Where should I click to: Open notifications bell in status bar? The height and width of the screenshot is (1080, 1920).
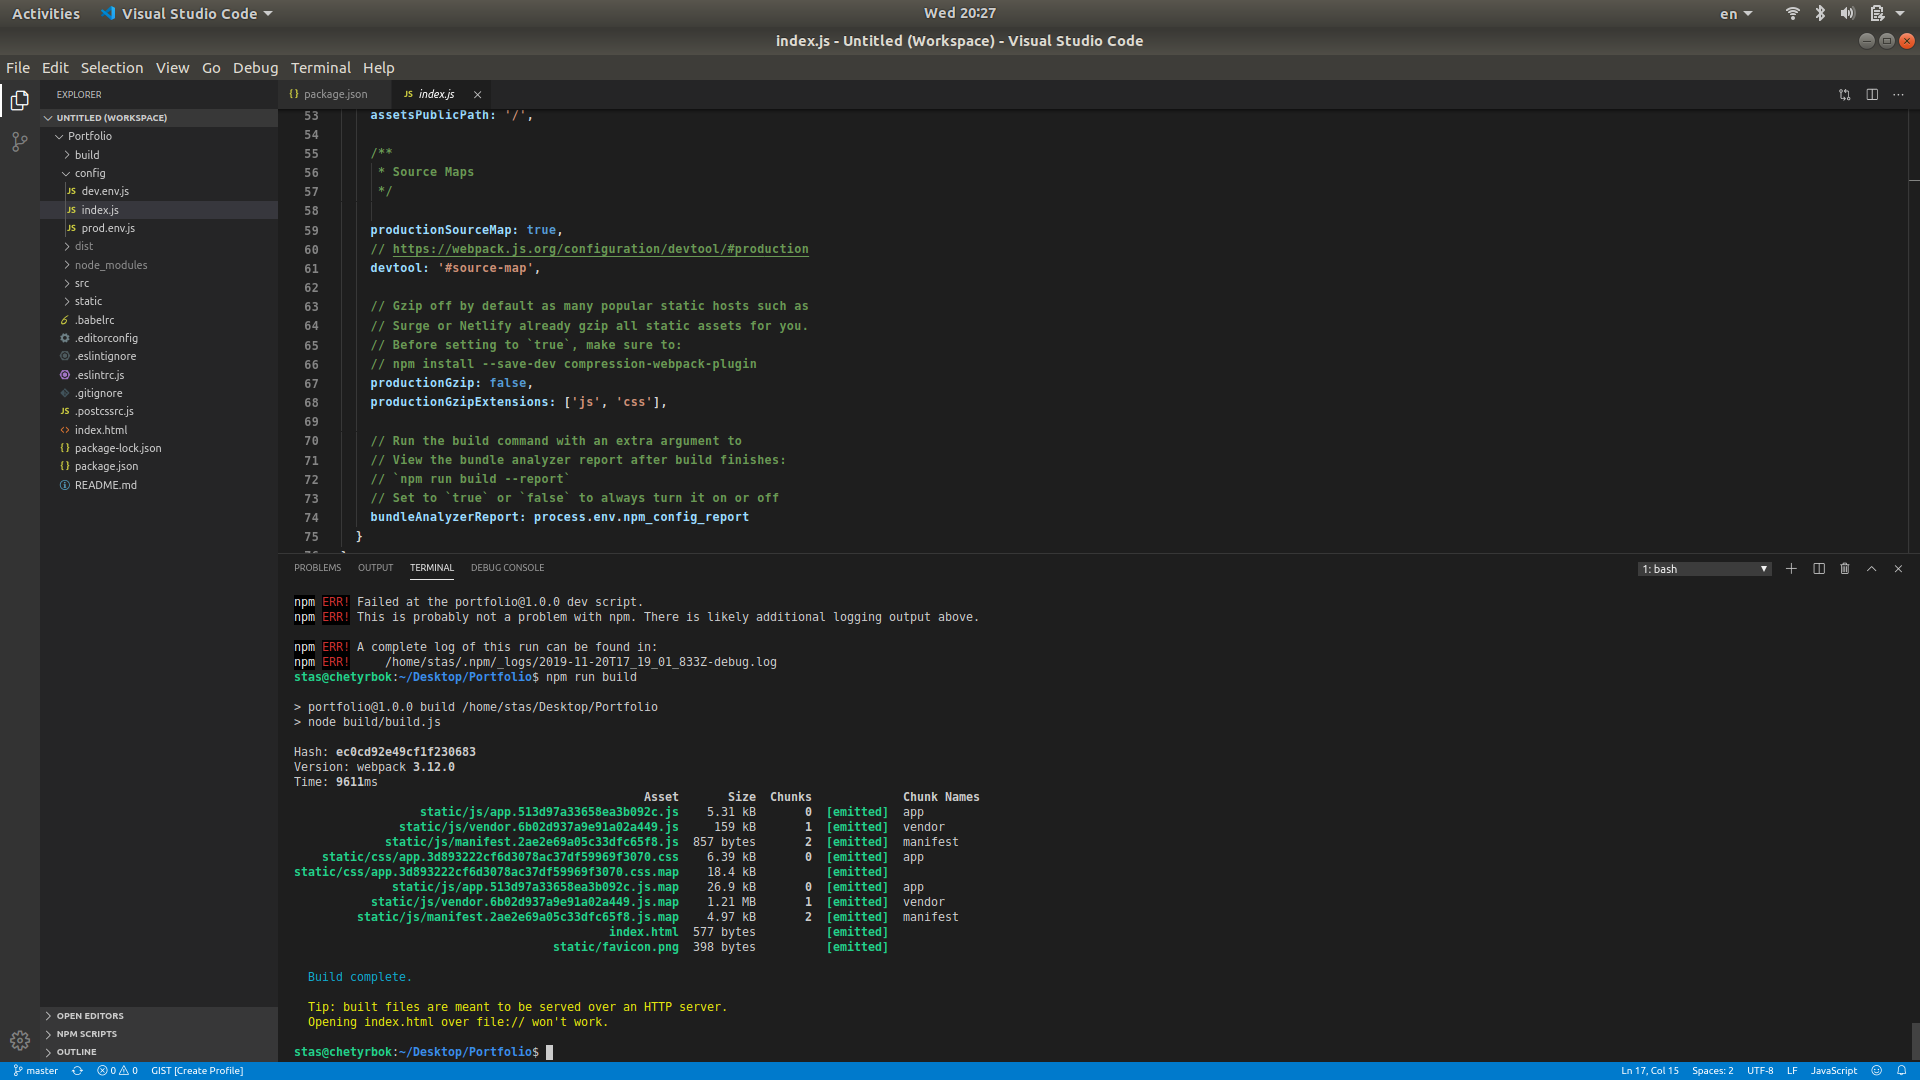pos(1902,1071)
